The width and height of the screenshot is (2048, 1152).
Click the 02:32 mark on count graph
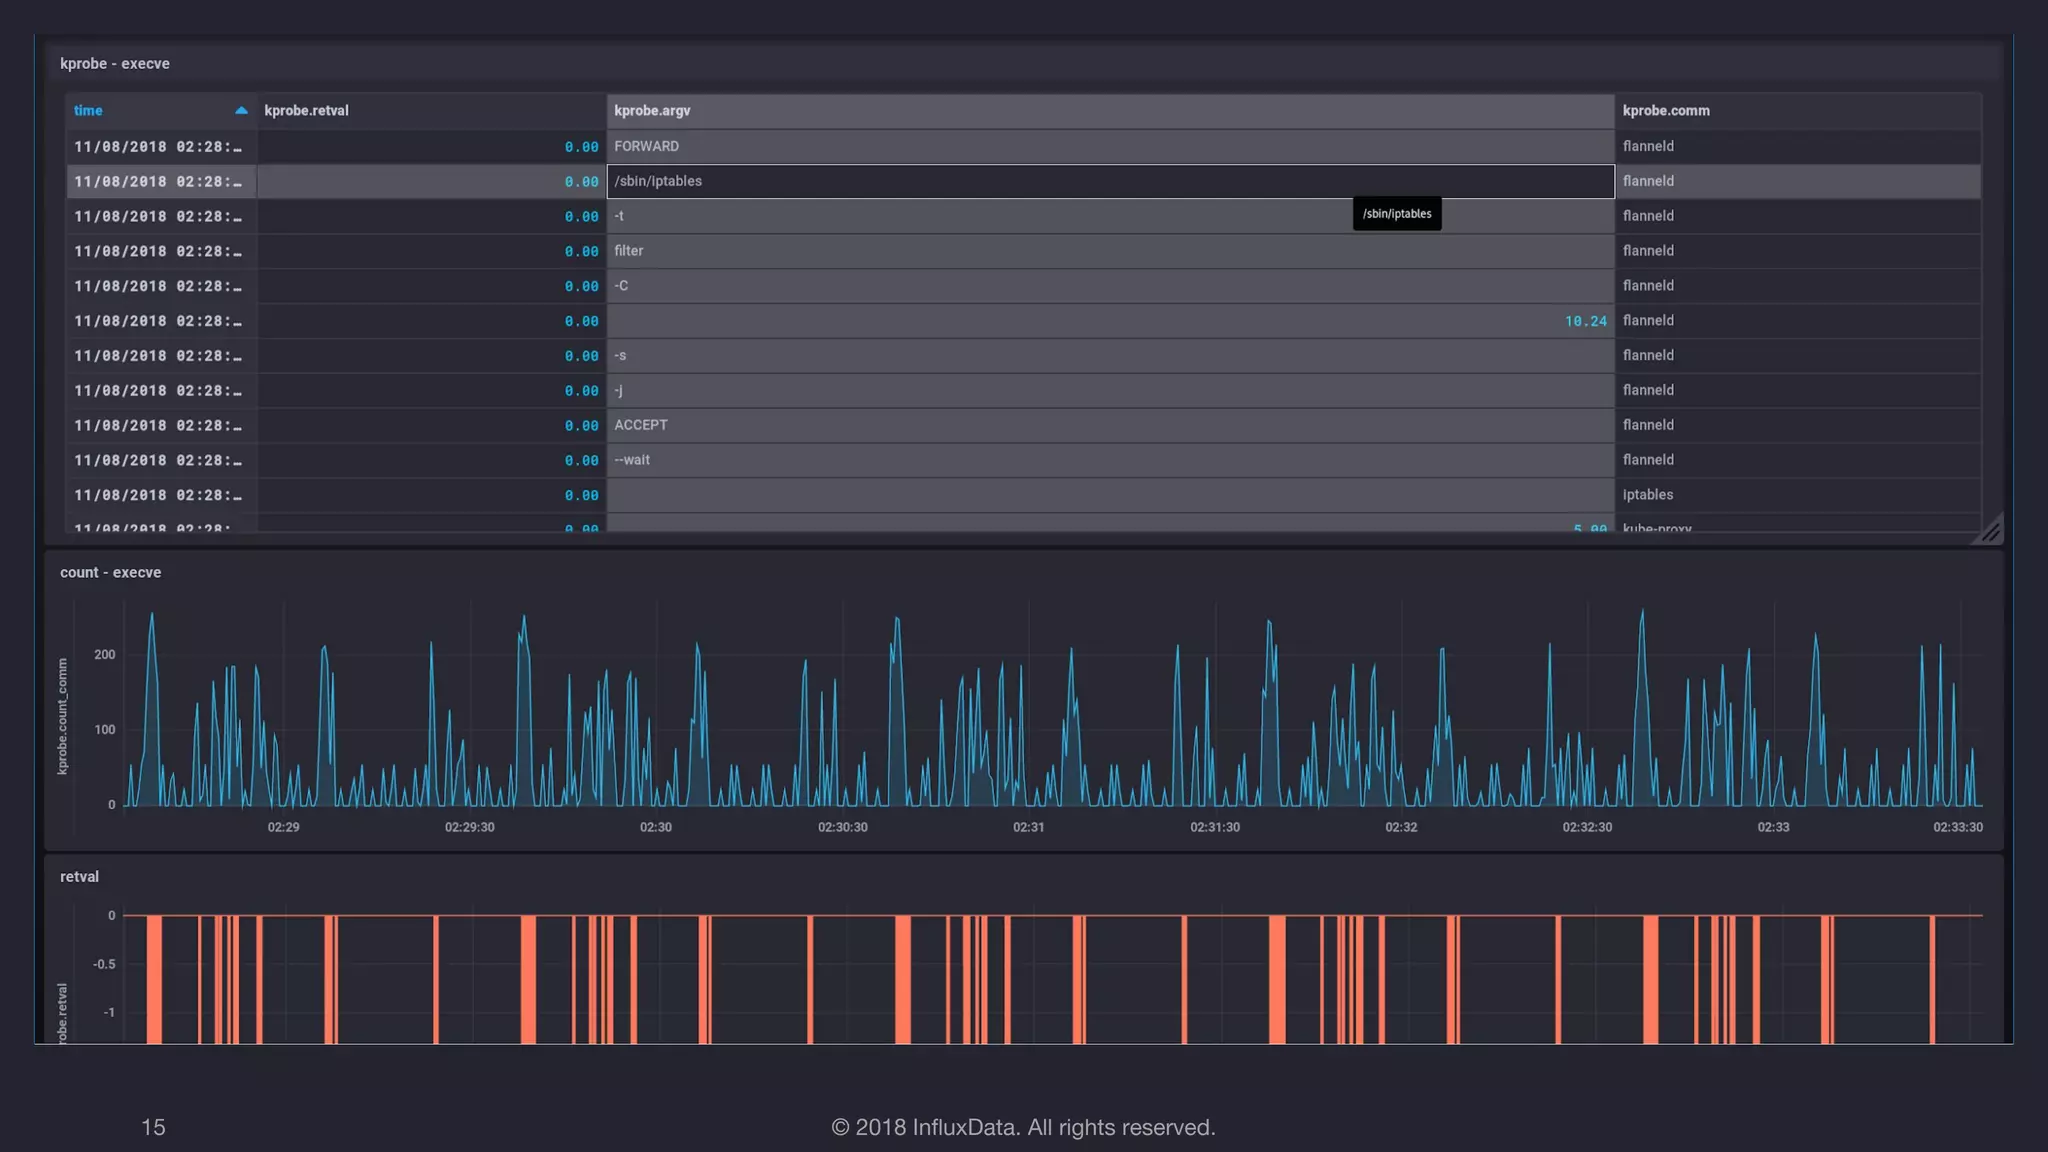point(1400,827)
